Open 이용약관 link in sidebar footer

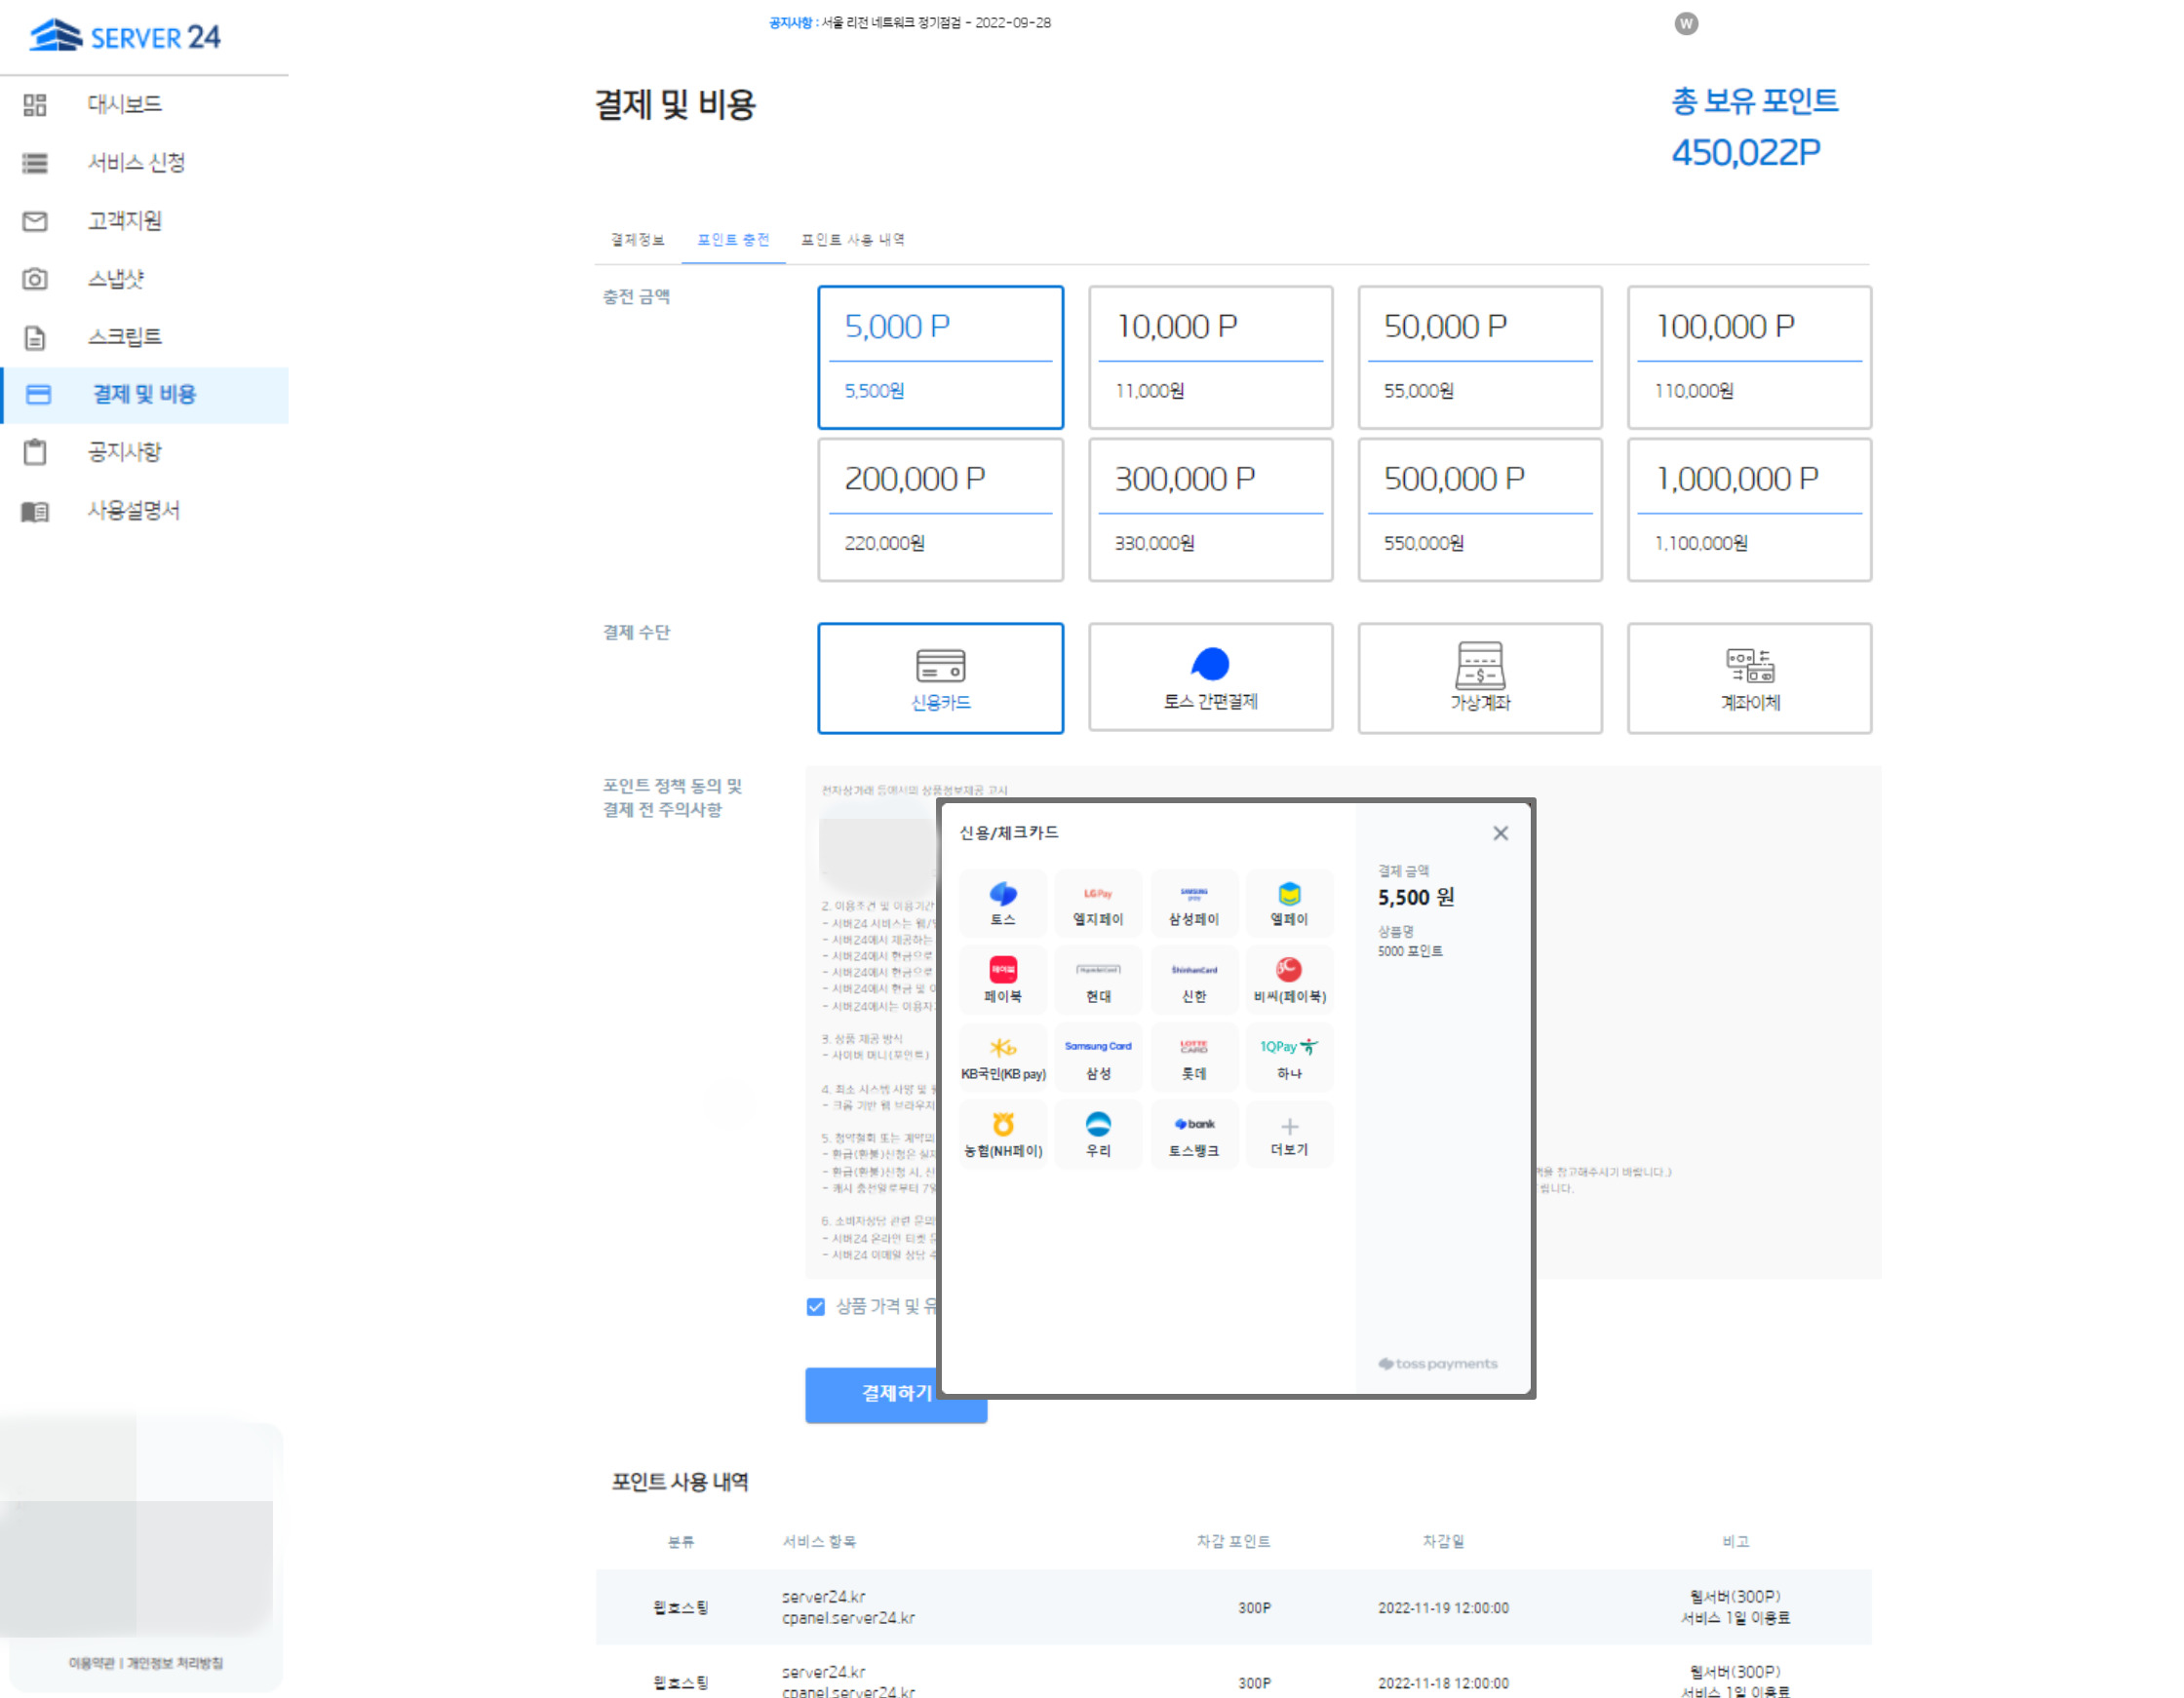(91, 1663)
